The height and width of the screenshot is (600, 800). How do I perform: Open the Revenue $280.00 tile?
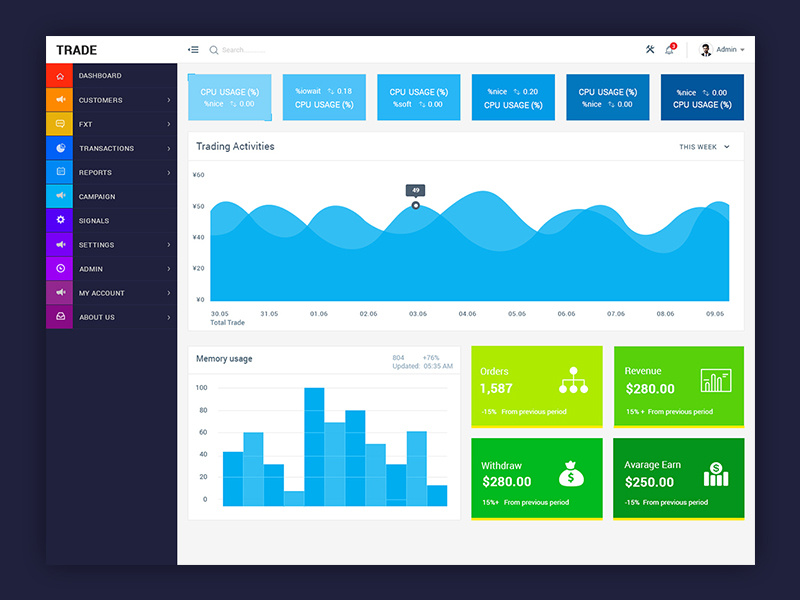coord(678,385)
